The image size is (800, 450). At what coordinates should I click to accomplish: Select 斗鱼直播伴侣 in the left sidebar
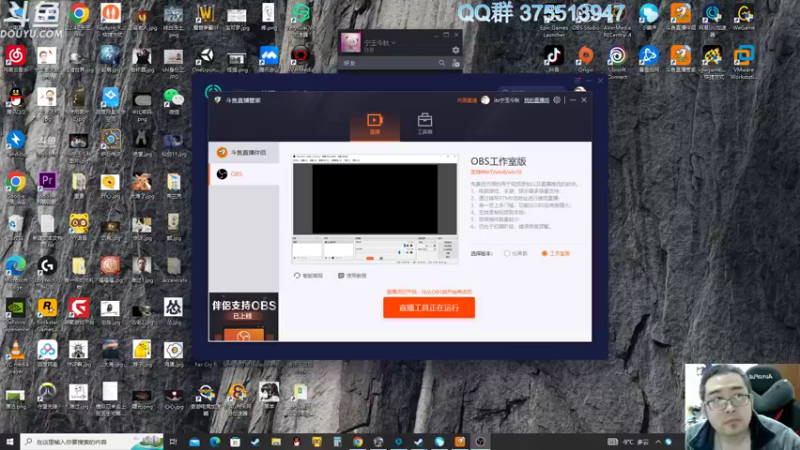[x=244, y=153]
